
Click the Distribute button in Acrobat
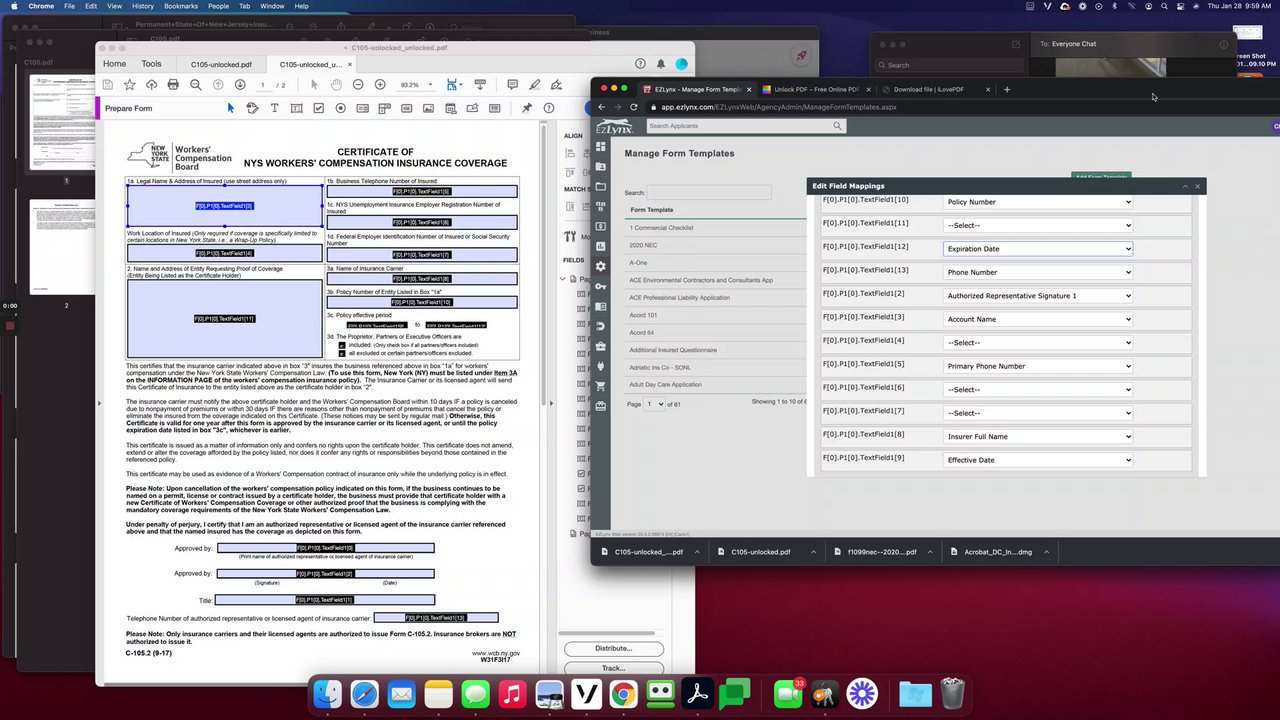pos(613,648)
